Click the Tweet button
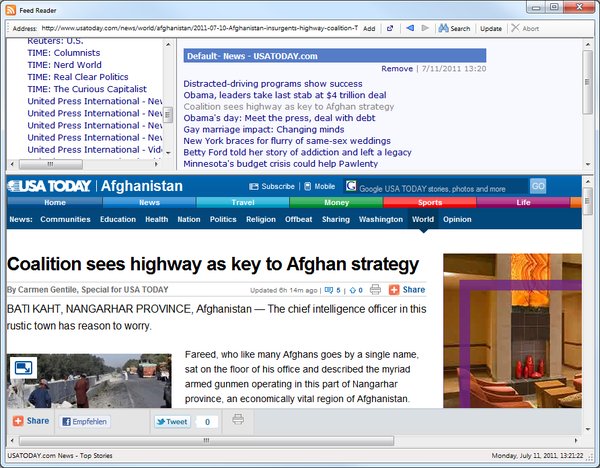 point(172,422)
